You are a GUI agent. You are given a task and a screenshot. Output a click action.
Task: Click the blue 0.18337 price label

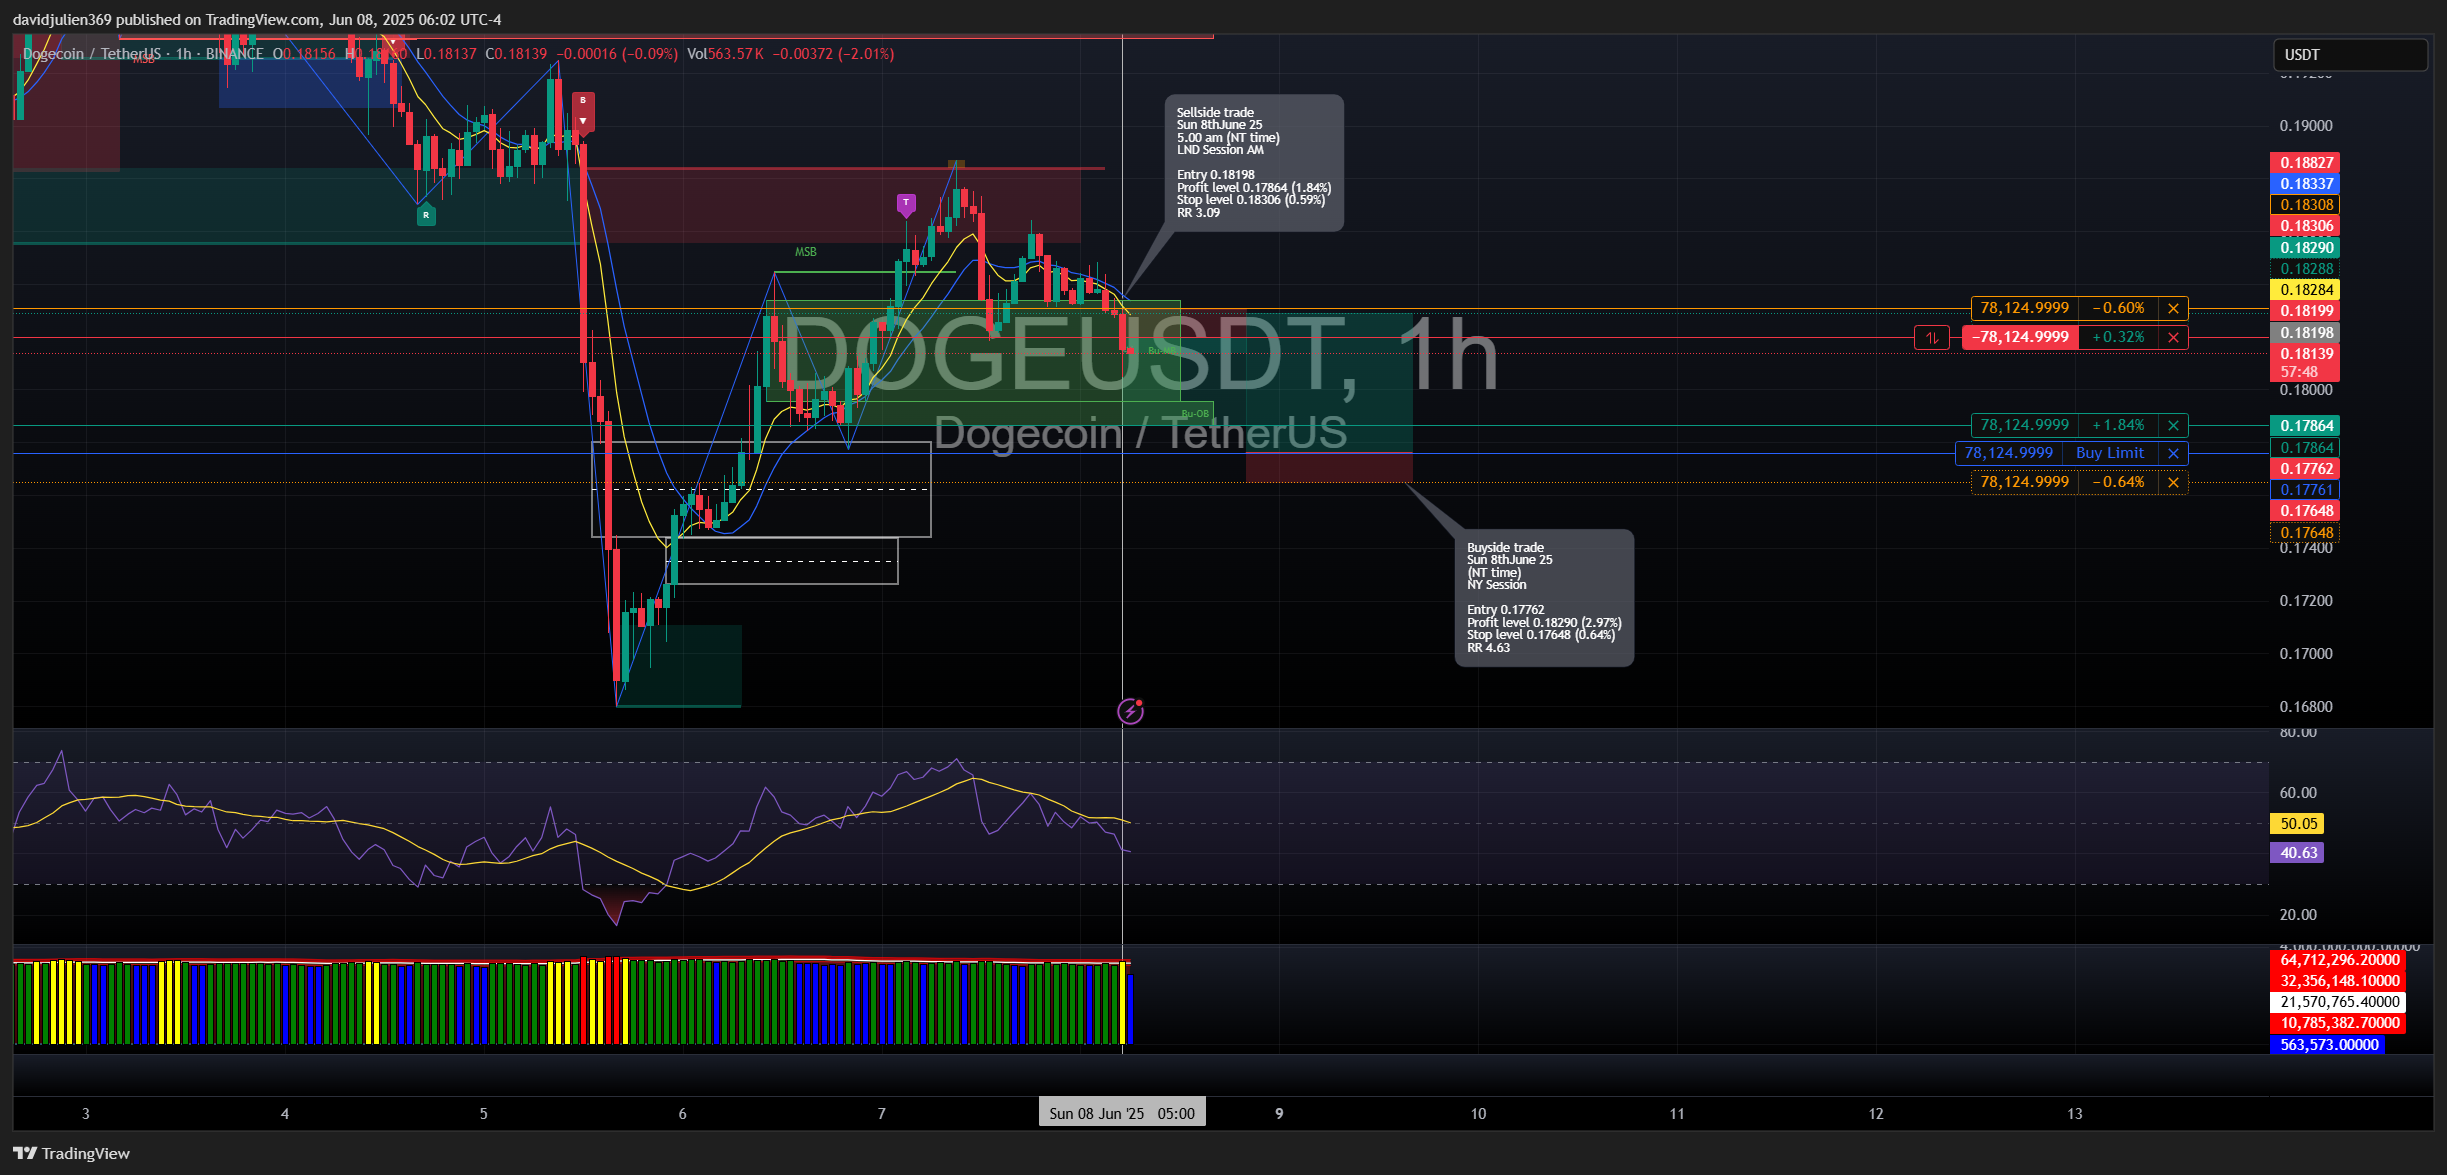(x=2305, y=184)
